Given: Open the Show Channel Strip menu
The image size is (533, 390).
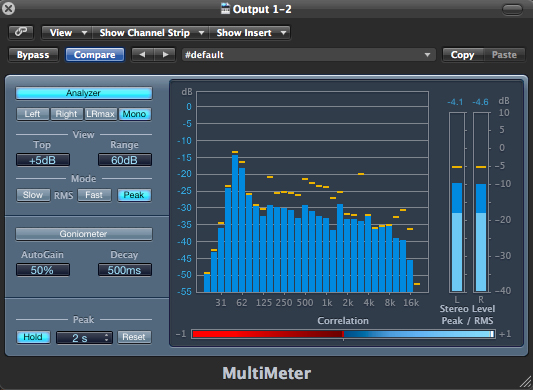Looking at the screenshot, I should 151,33.
